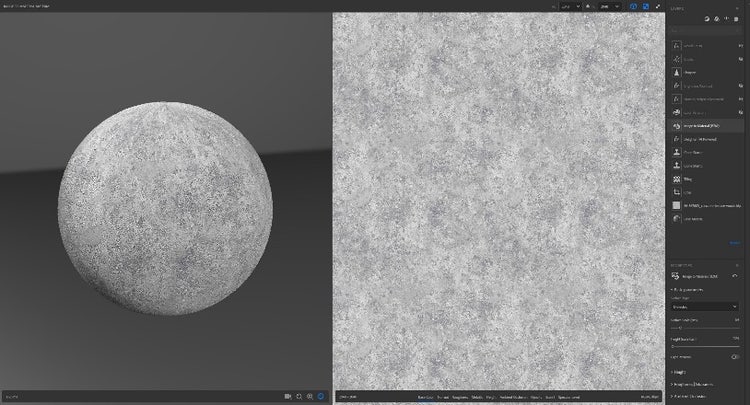Collapse the Main parameters section

click(688, 290)
